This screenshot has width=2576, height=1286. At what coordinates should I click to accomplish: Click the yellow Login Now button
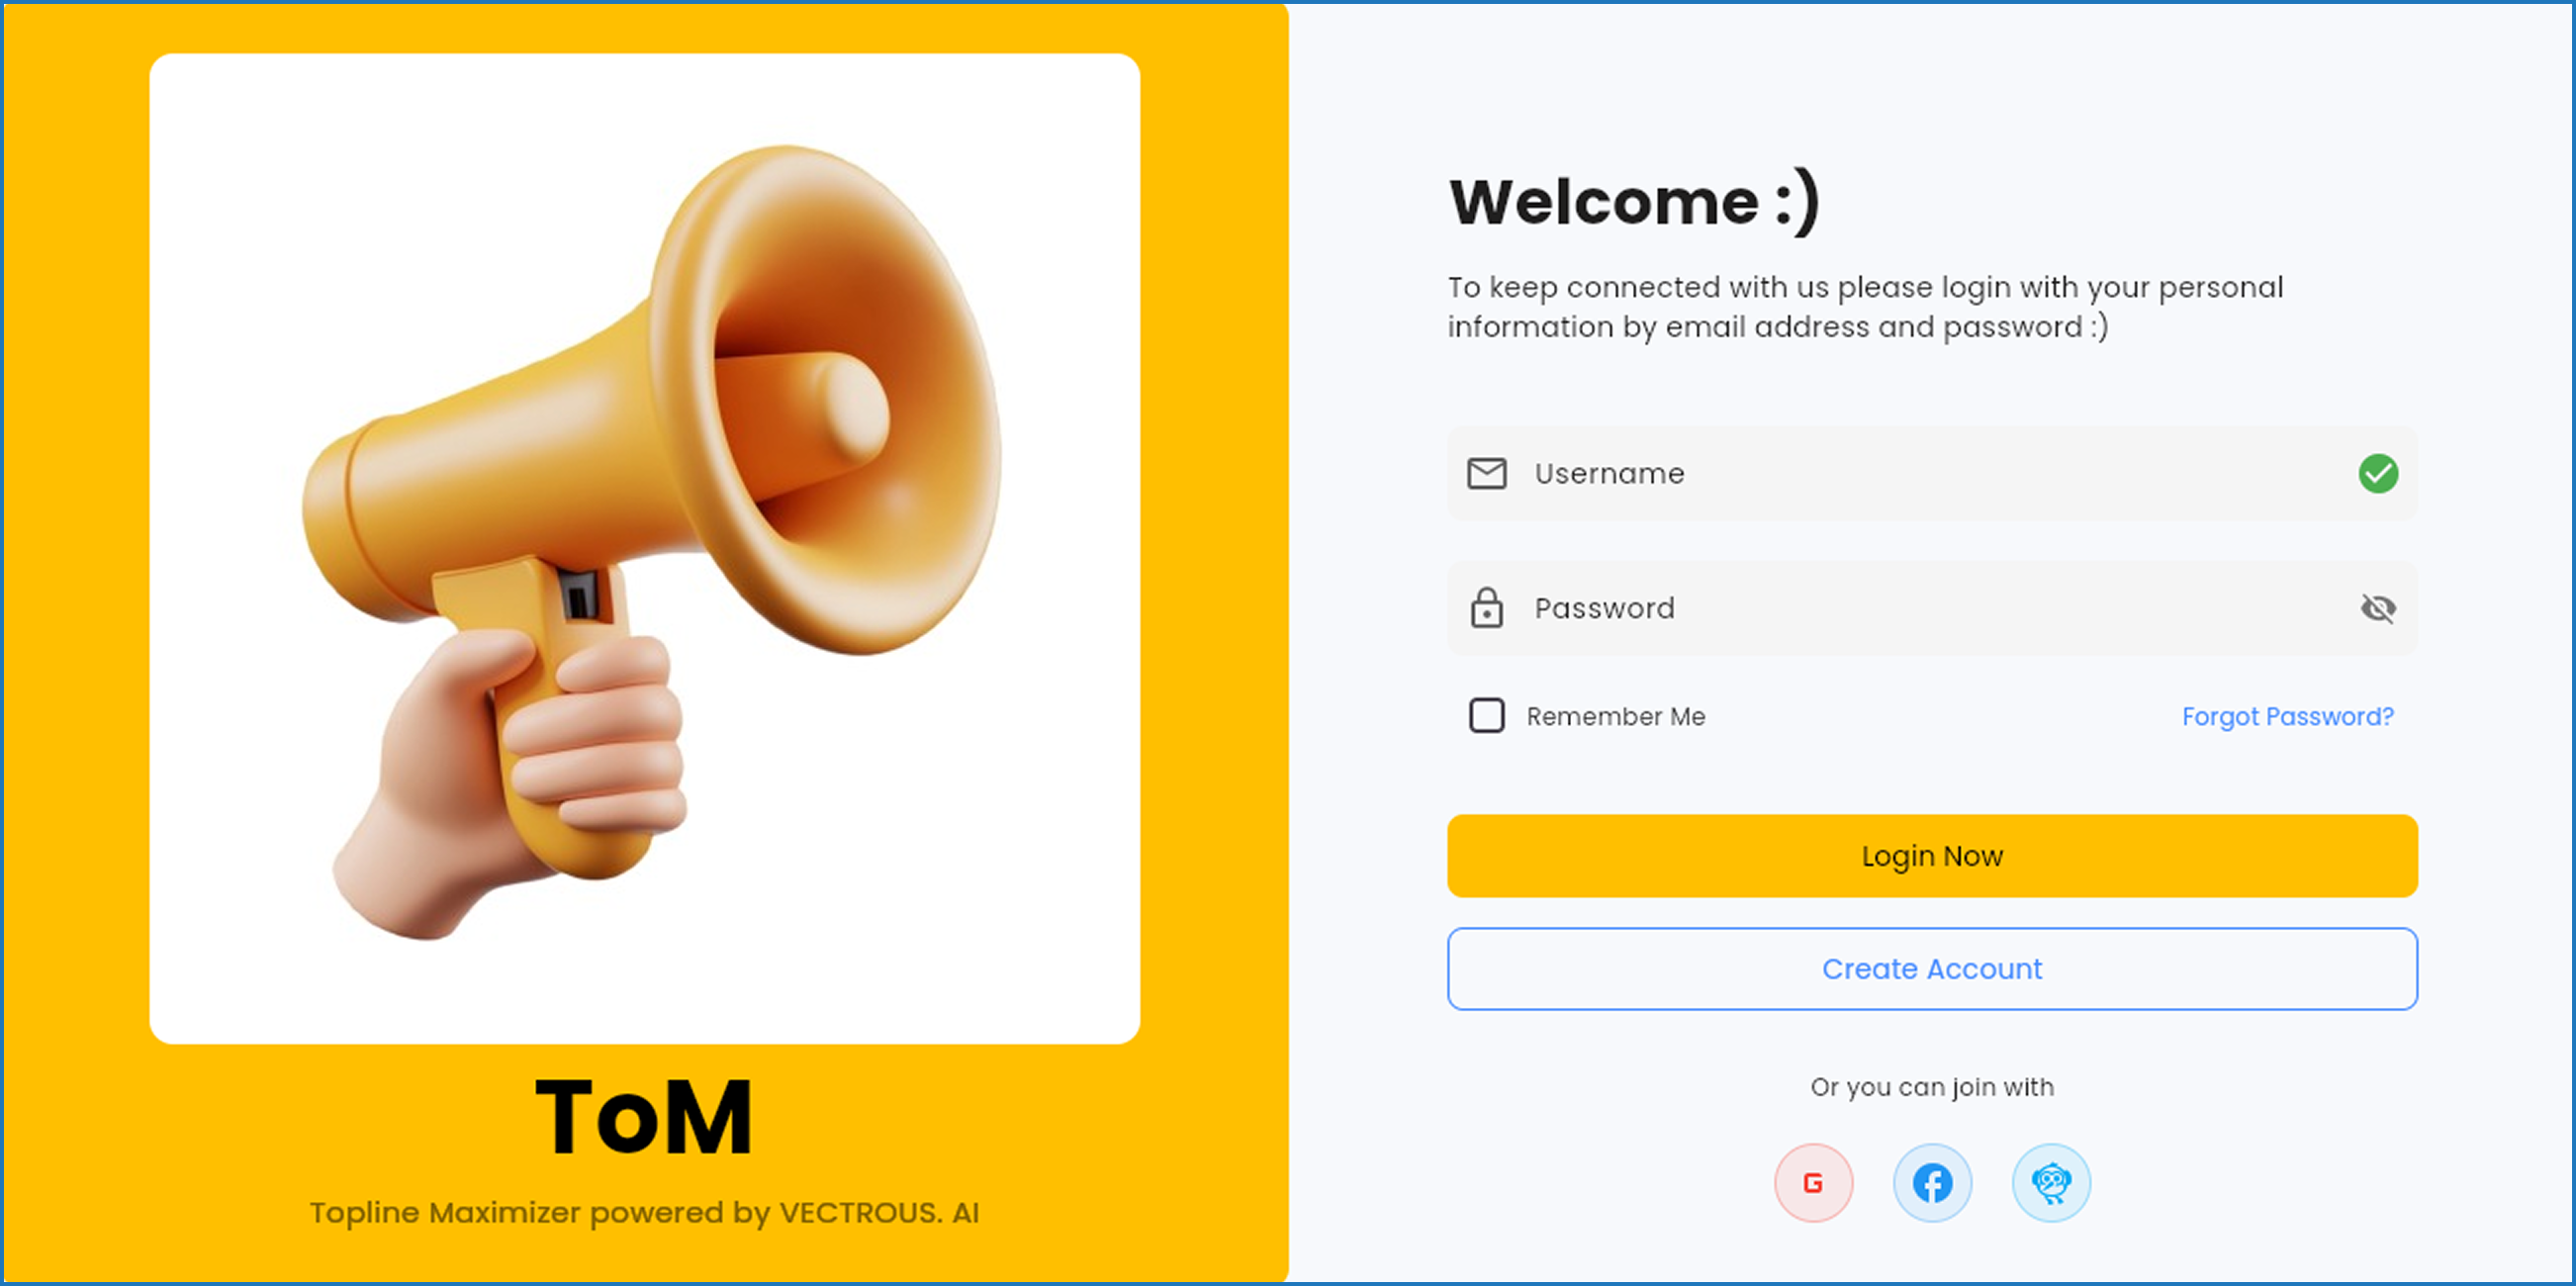[x=1932, y=855]
